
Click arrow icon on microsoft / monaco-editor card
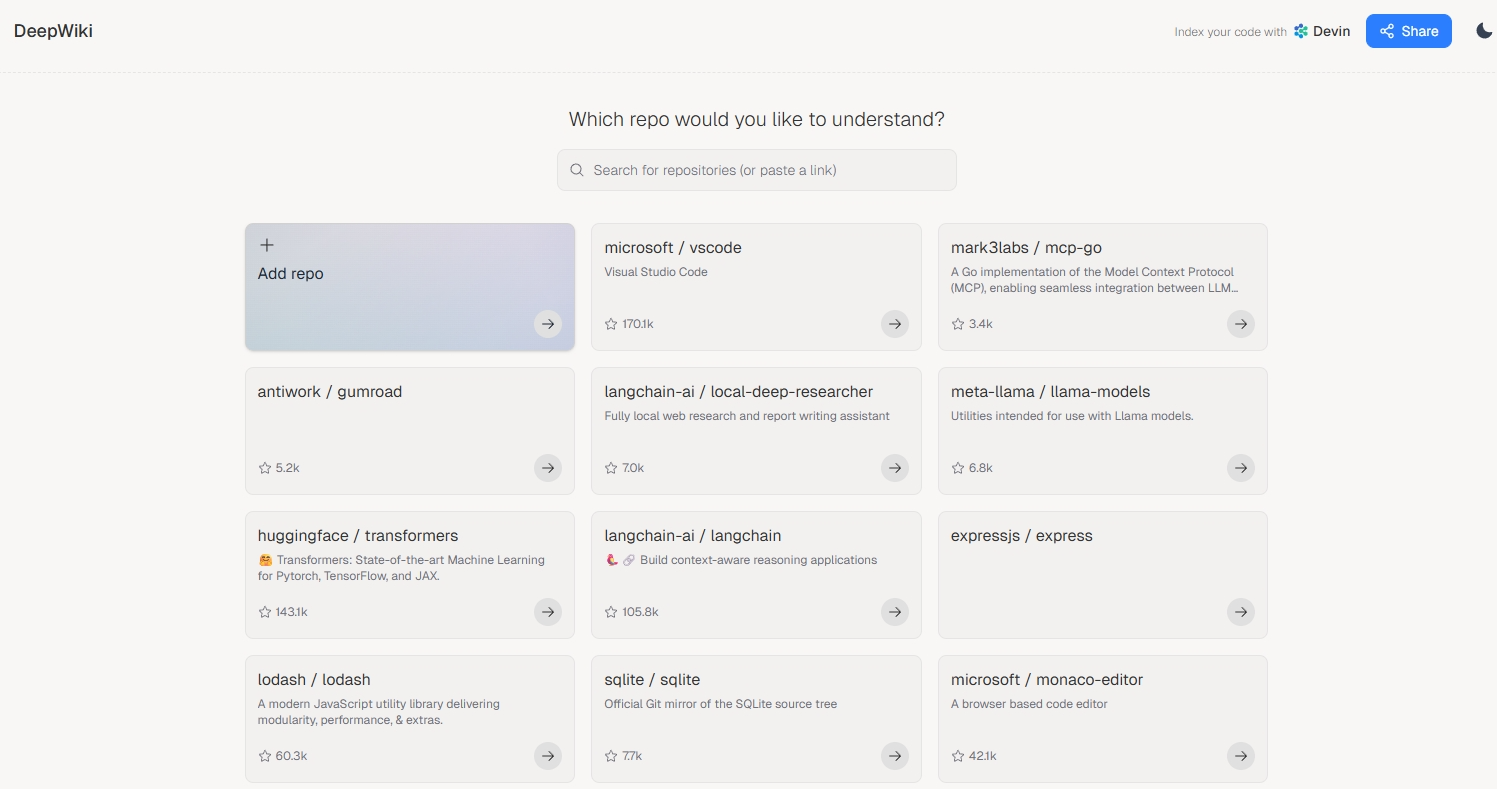pos(1240,756)
